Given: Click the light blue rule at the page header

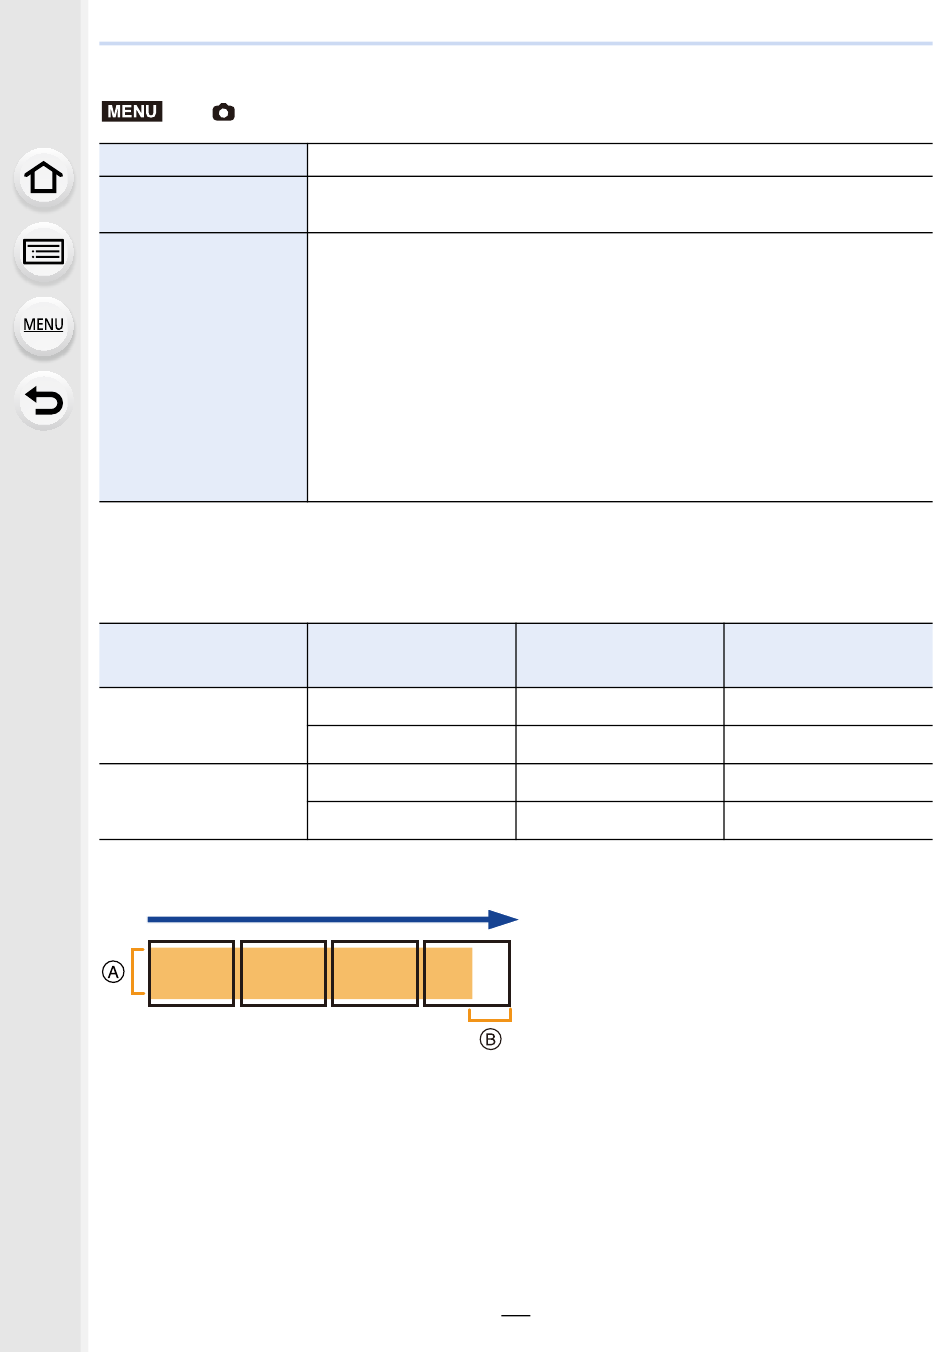Looking at the screenshot, I should point(516,44).
